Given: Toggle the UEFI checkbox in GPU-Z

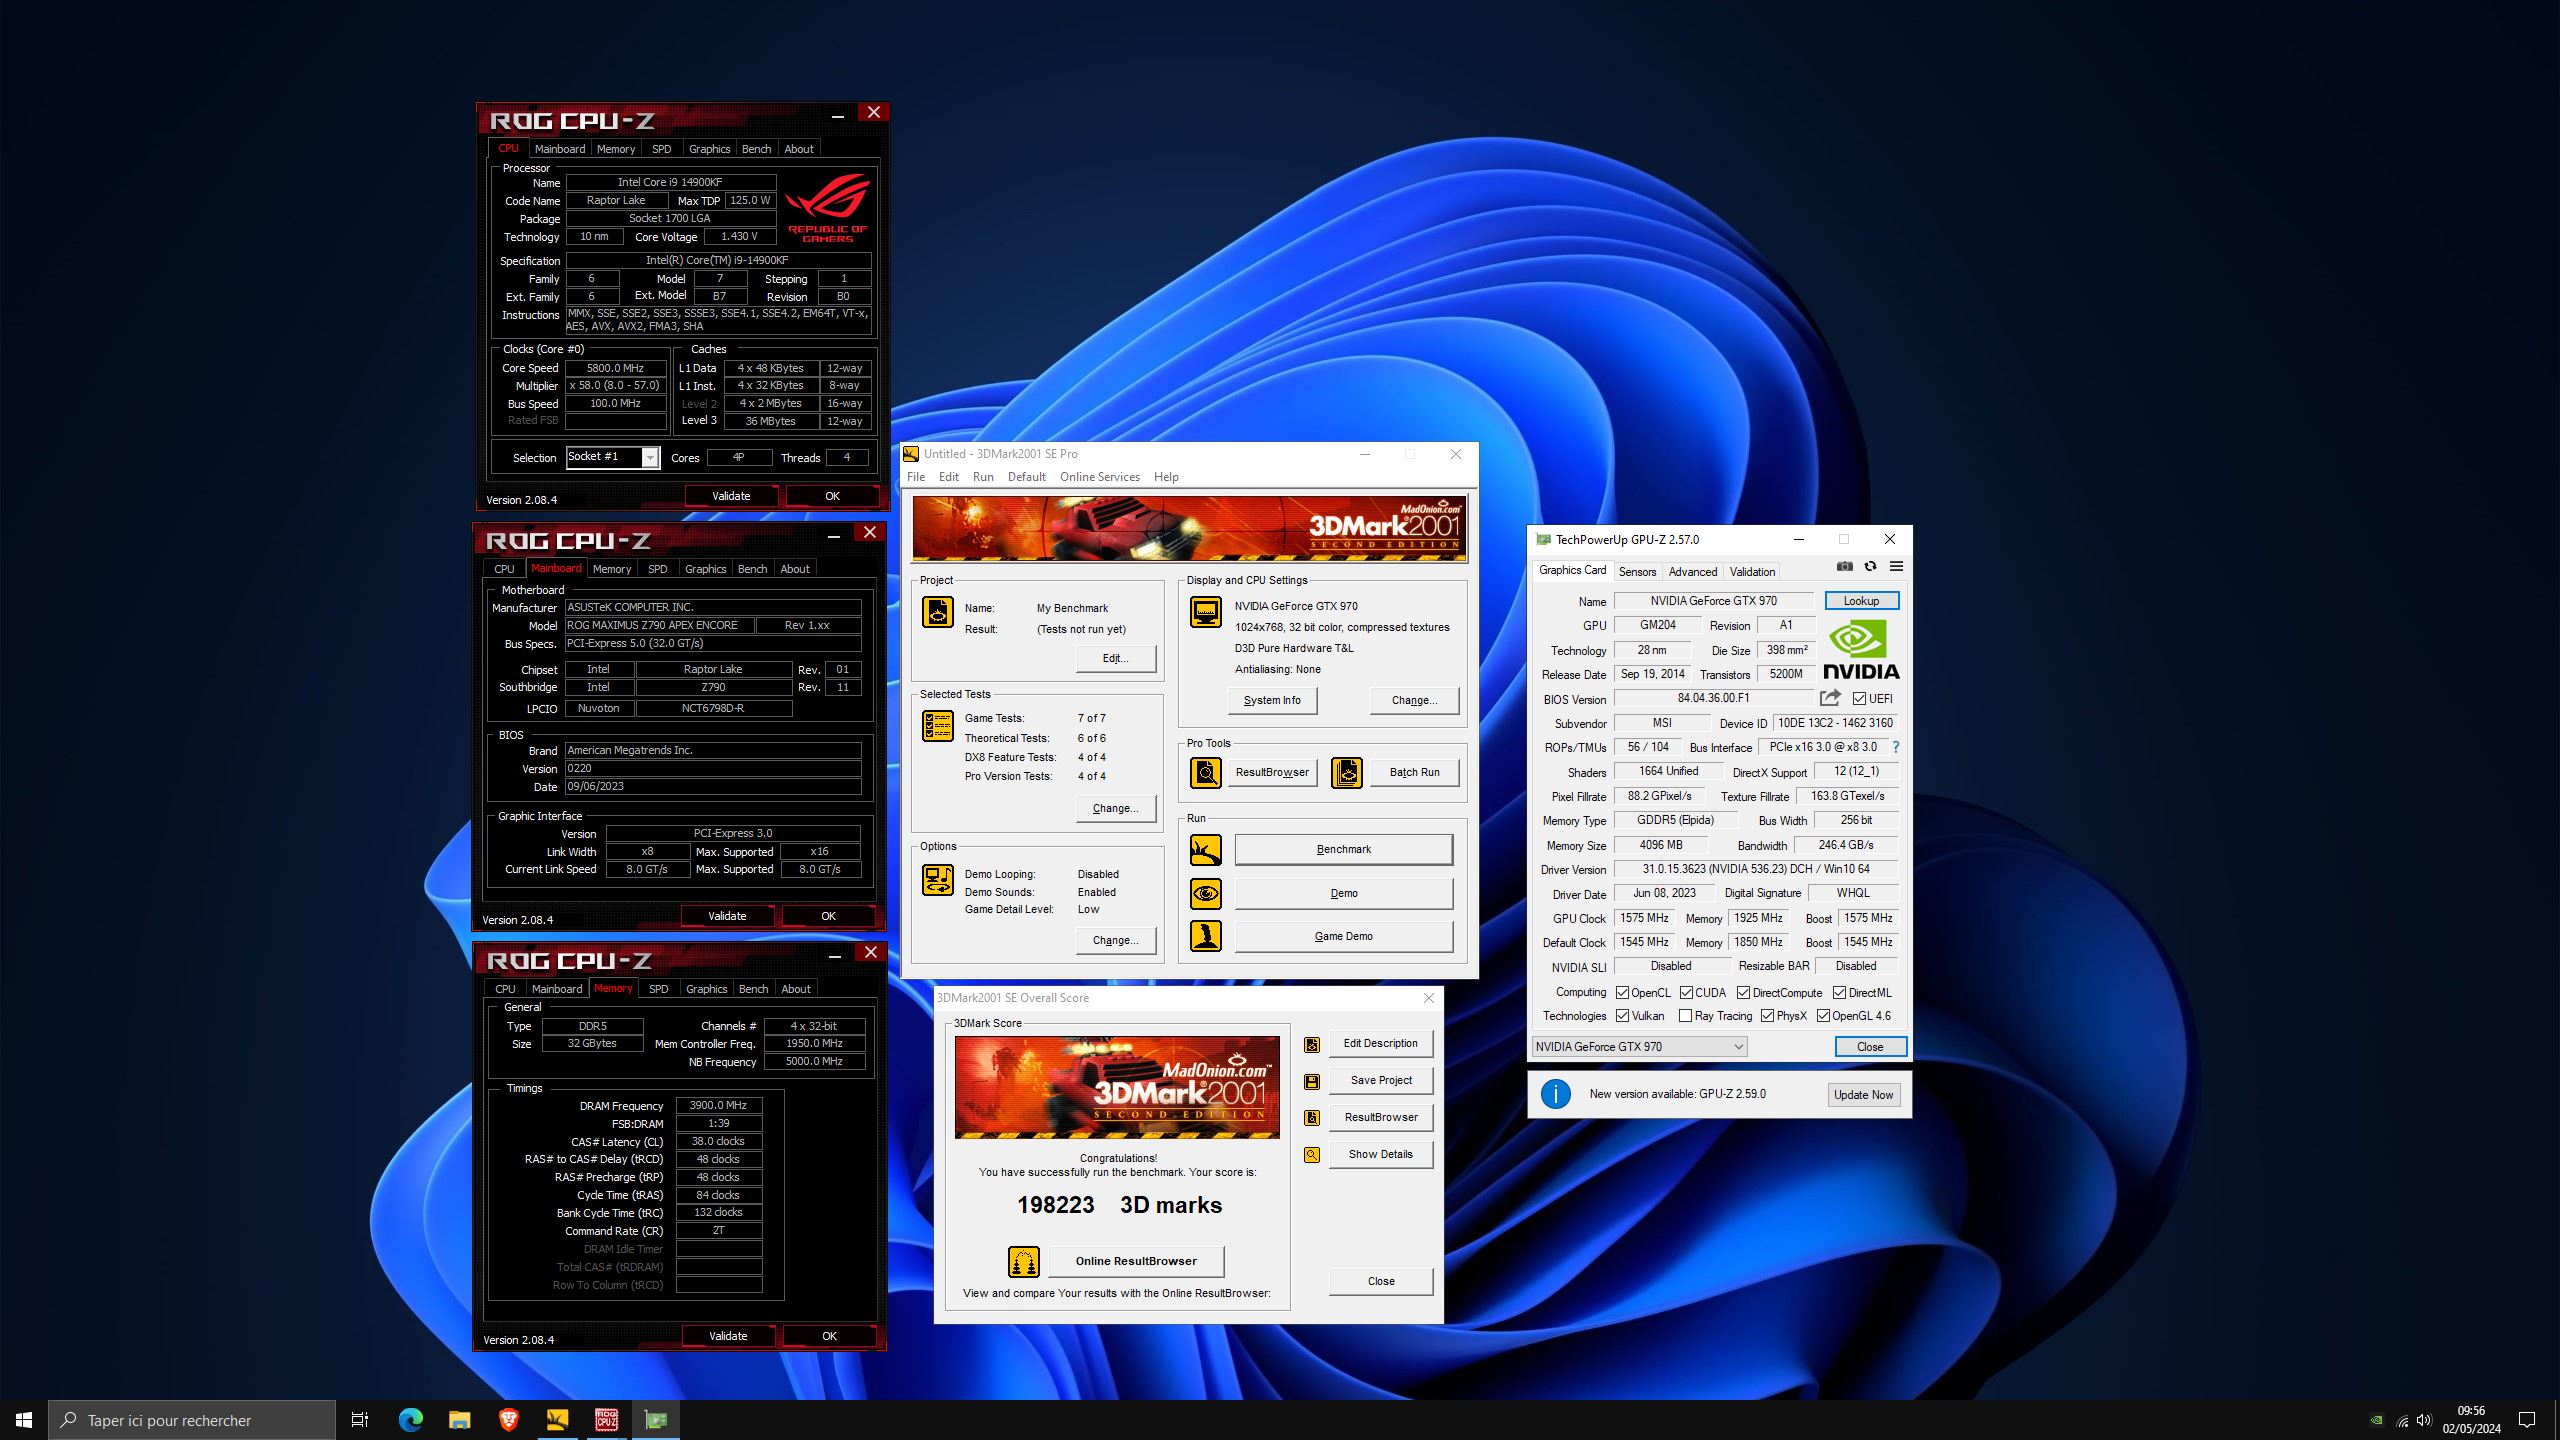Looking at the screenshot, I should [x=1859, y=699].
